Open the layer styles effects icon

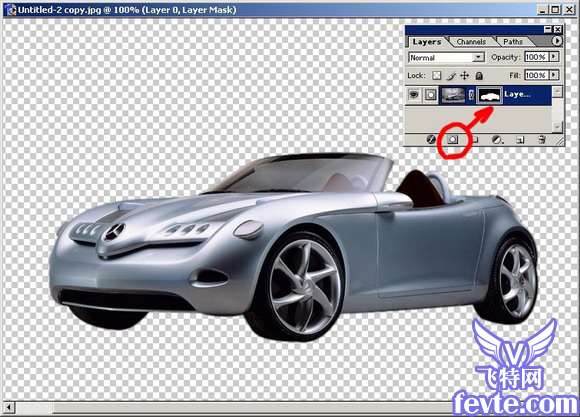pos(431,139)
